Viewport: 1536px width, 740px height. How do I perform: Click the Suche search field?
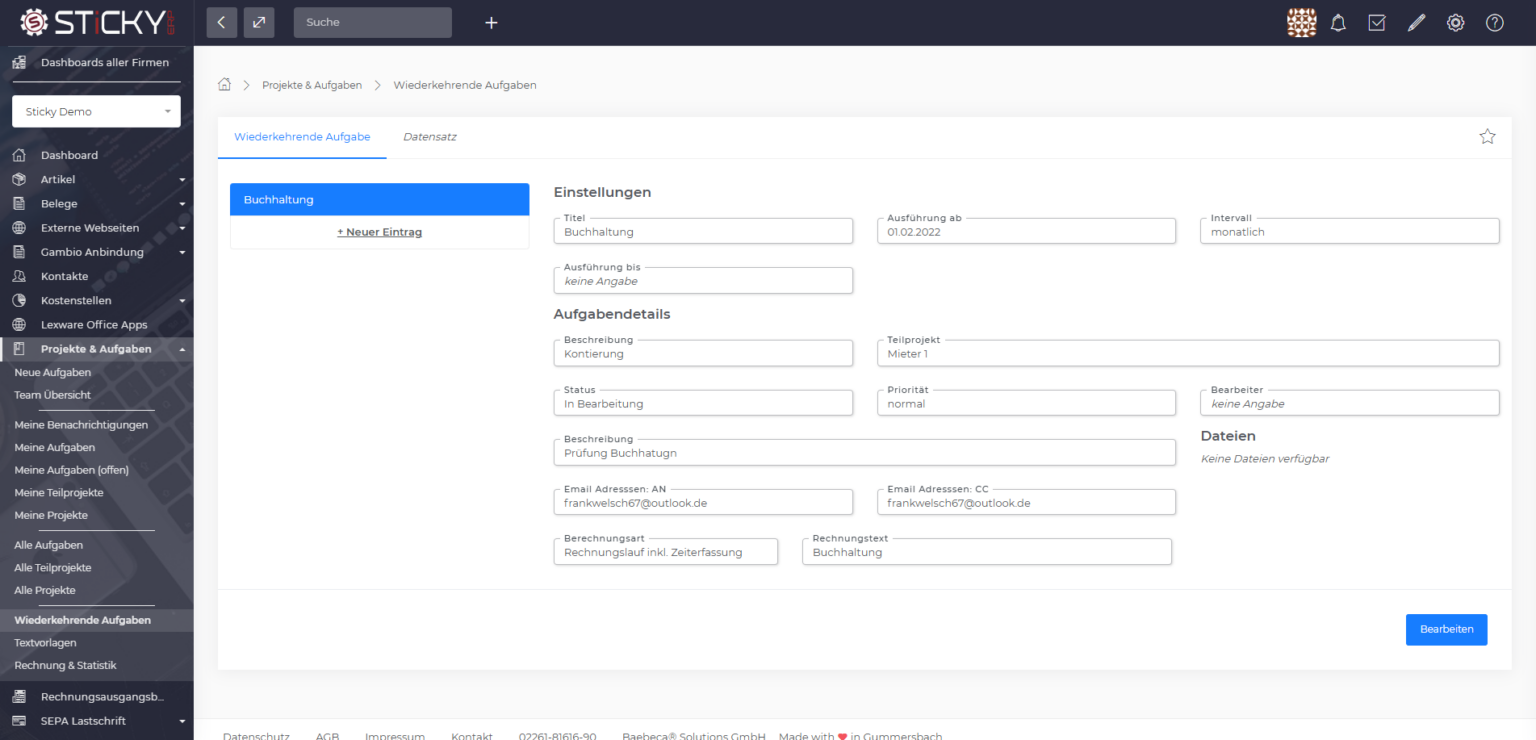coord(372,22)
